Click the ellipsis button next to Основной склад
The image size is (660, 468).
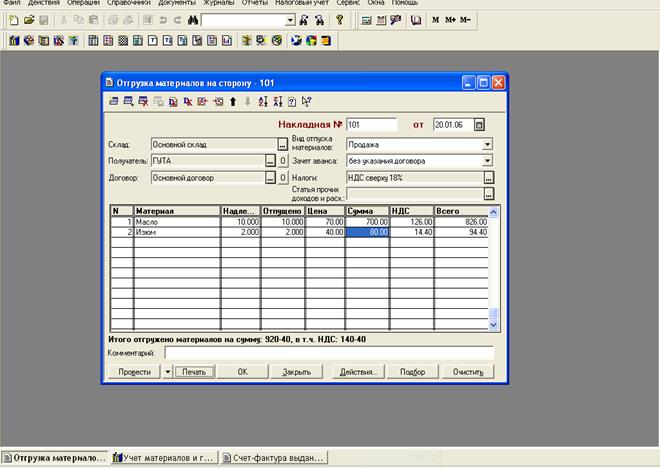(x=282, y=144)
